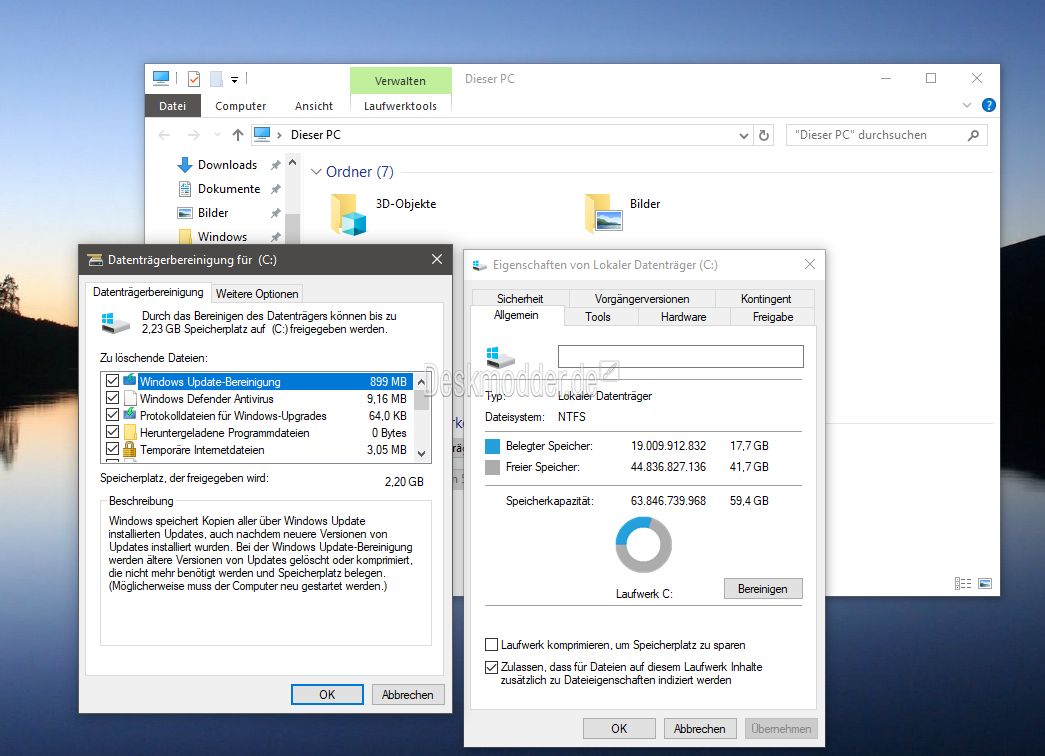Close the Datenträgerbereinigung dialog
Image resolution: width=1045 pixels, height=756 pixels.
pyautogui.click(x=437, y=259)
